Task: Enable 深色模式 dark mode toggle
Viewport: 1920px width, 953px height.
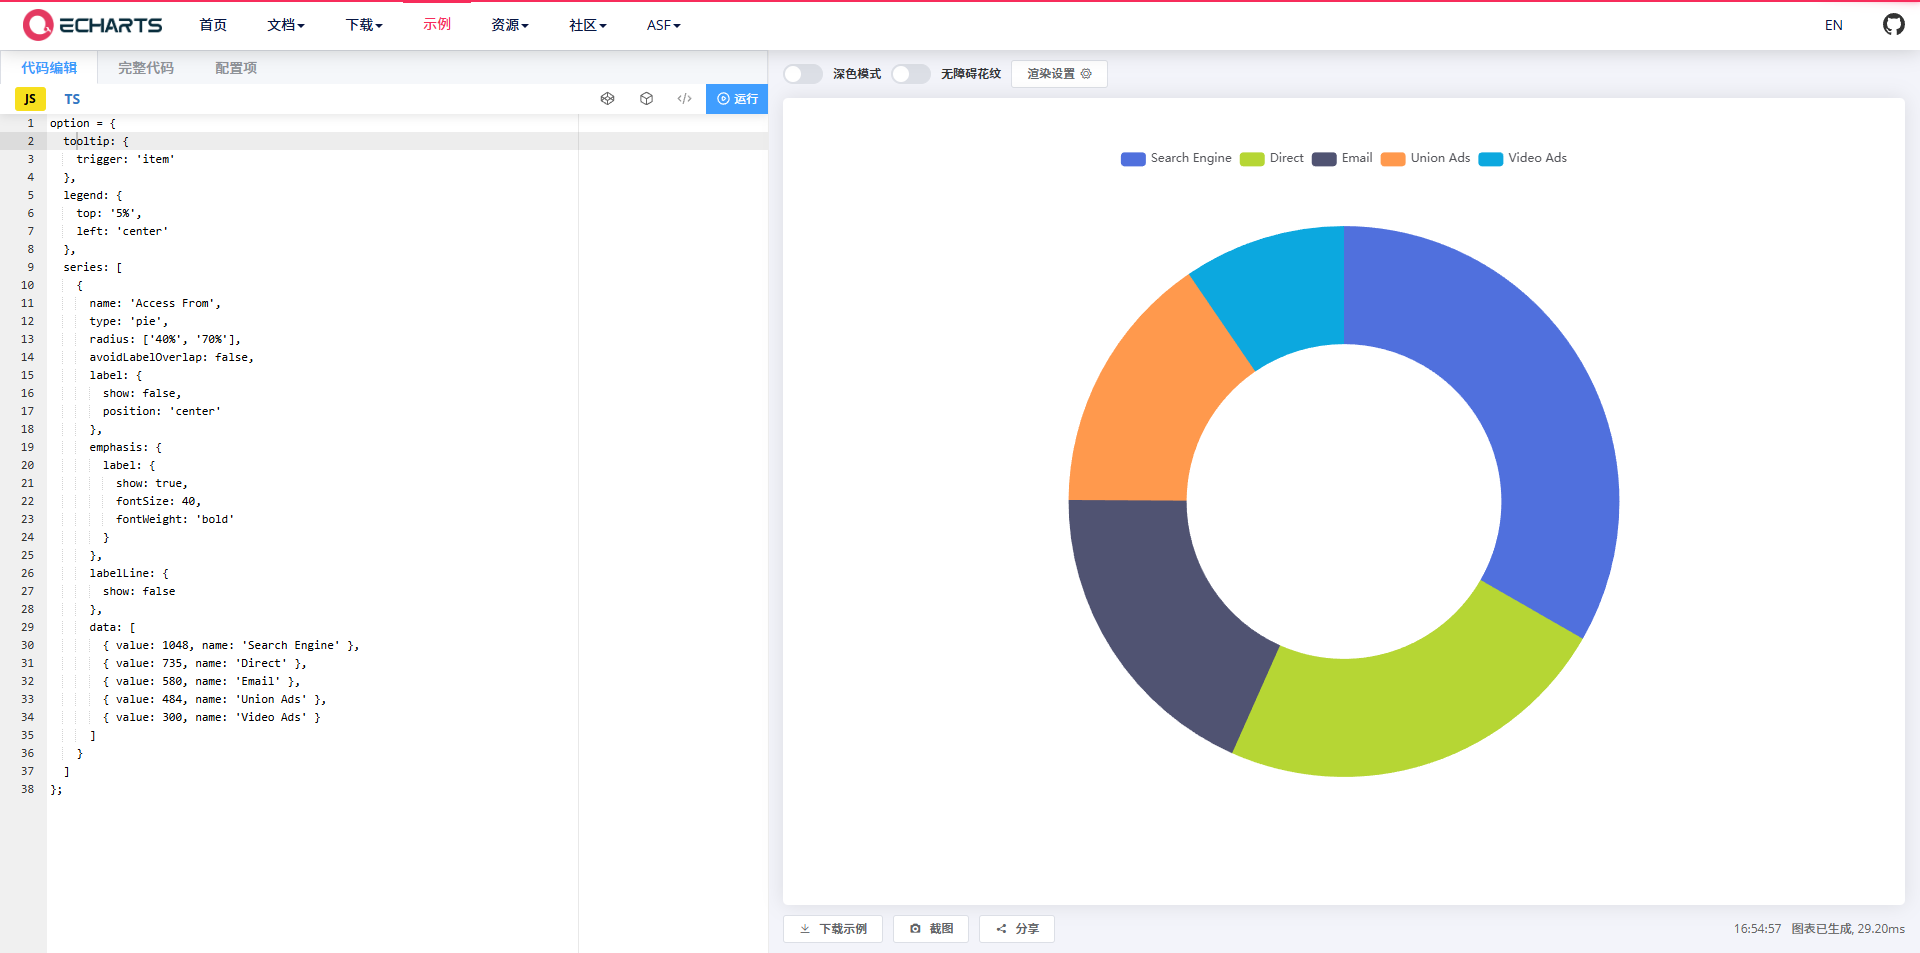Action: click(802, 73)
